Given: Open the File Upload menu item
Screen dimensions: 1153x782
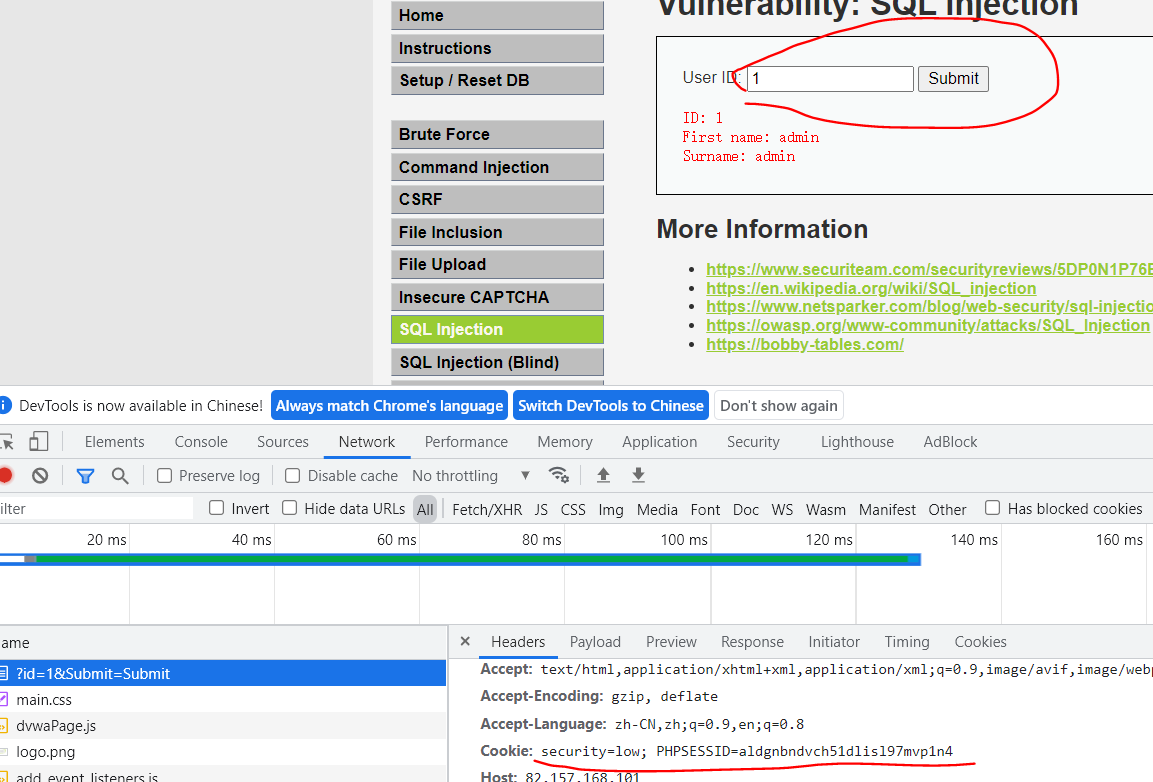Looking at the screenshot, I should 497,264.
